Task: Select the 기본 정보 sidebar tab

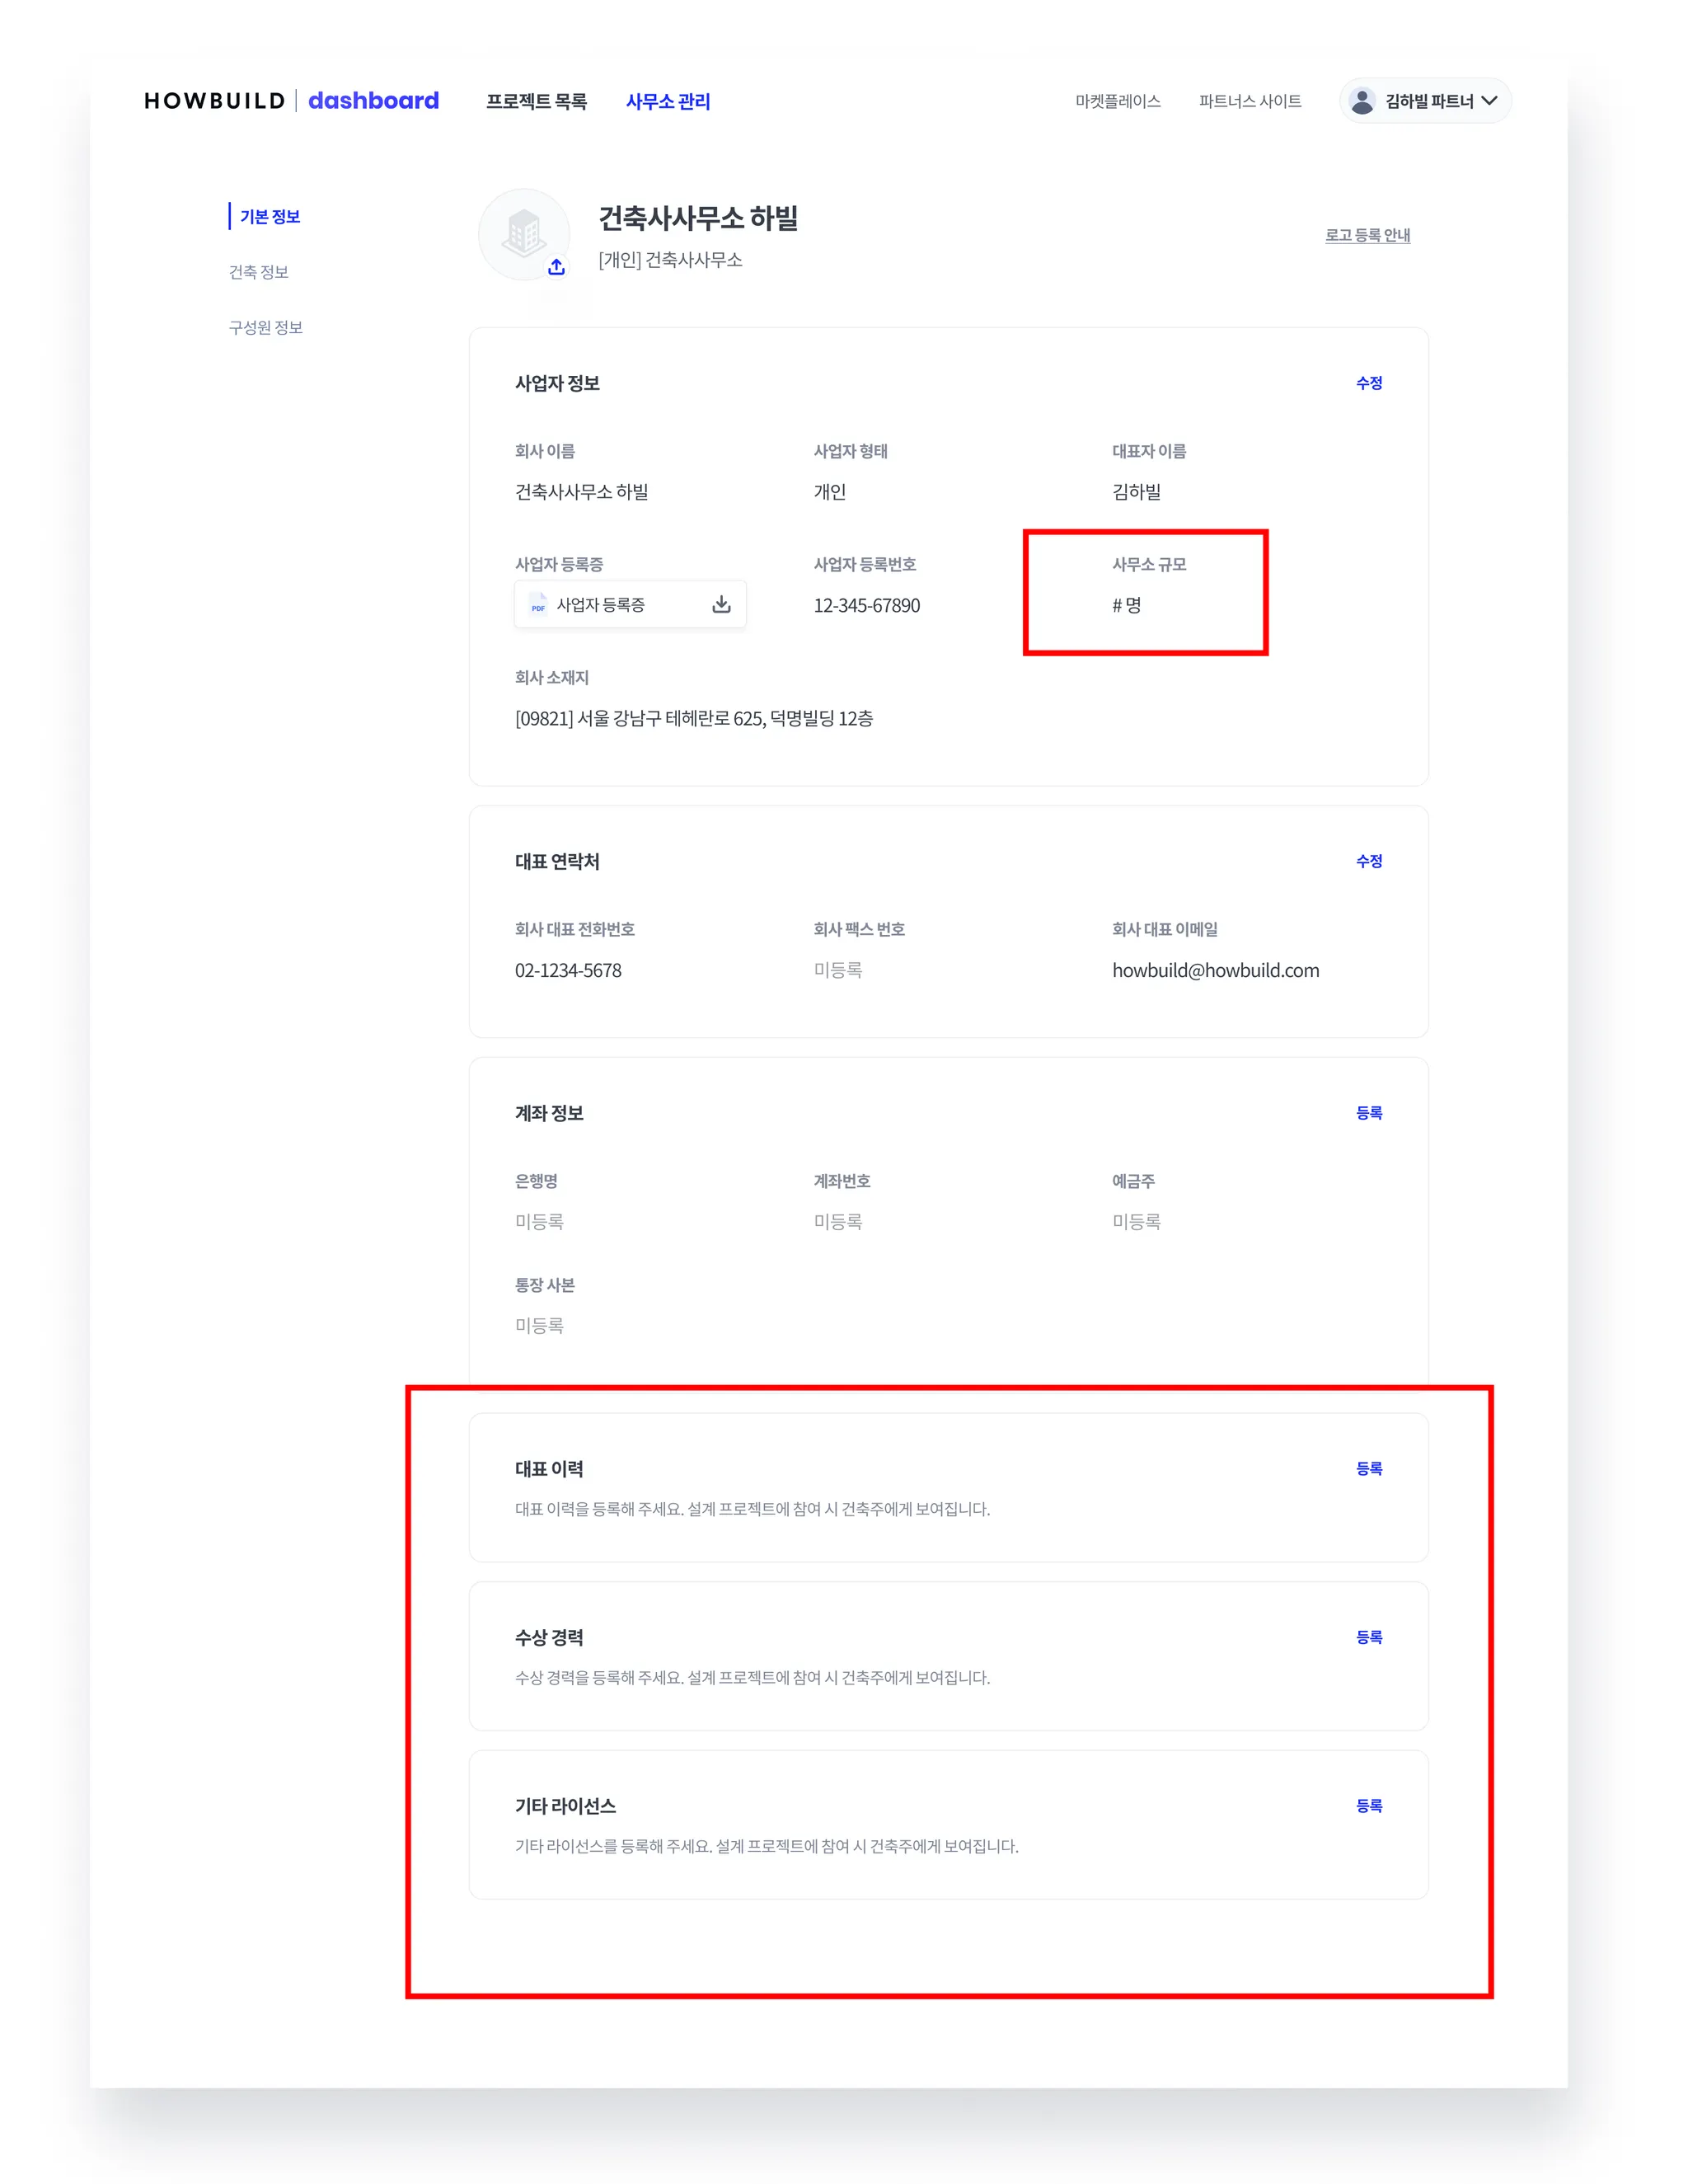Action: pos(270,217)
